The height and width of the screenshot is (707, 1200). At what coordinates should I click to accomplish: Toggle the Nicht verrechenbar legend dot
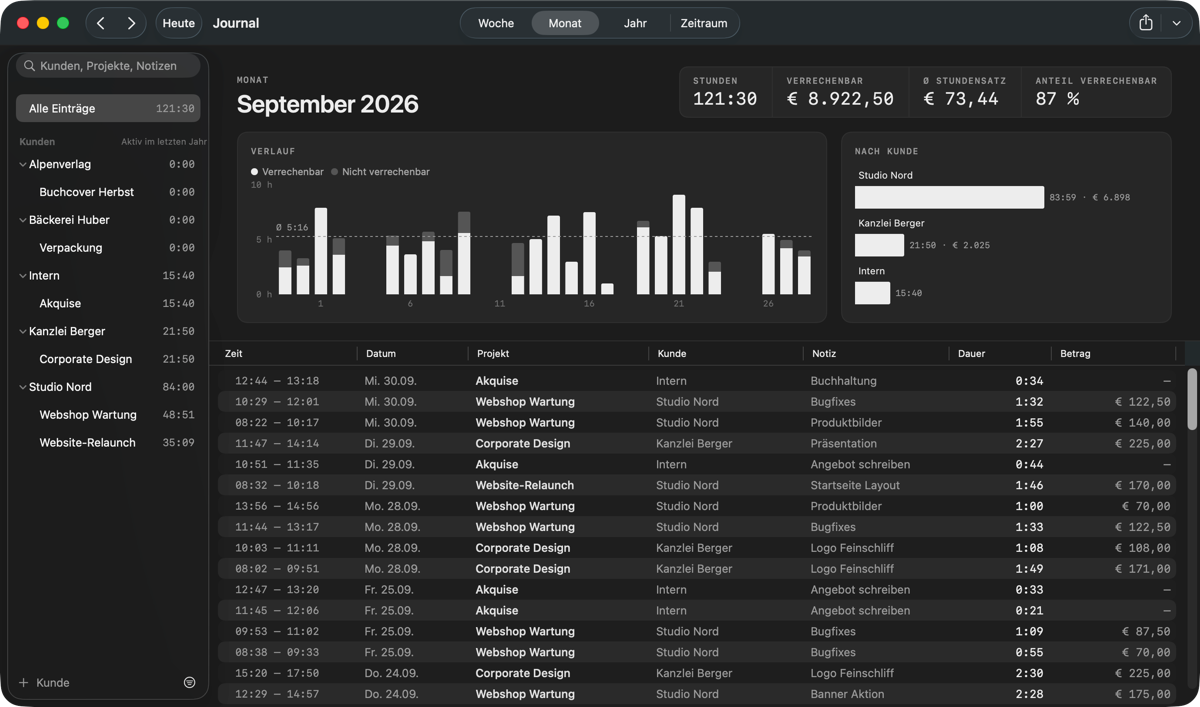[335, 172]
